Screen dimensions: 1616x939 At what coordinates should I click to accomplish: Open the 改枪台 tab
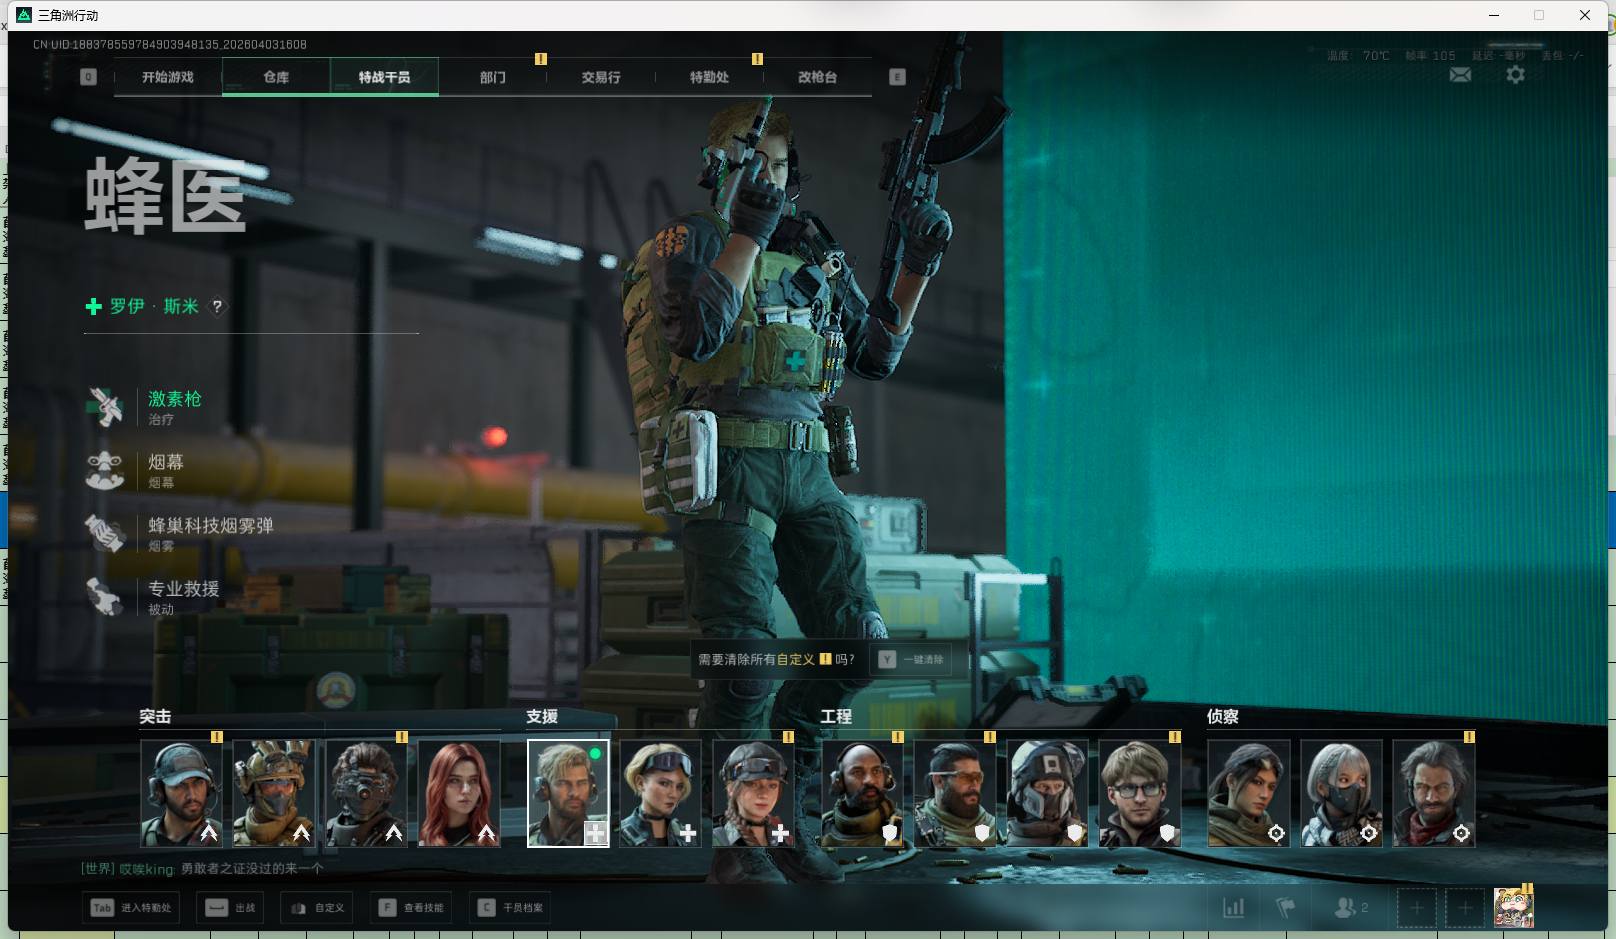[817, 77]
